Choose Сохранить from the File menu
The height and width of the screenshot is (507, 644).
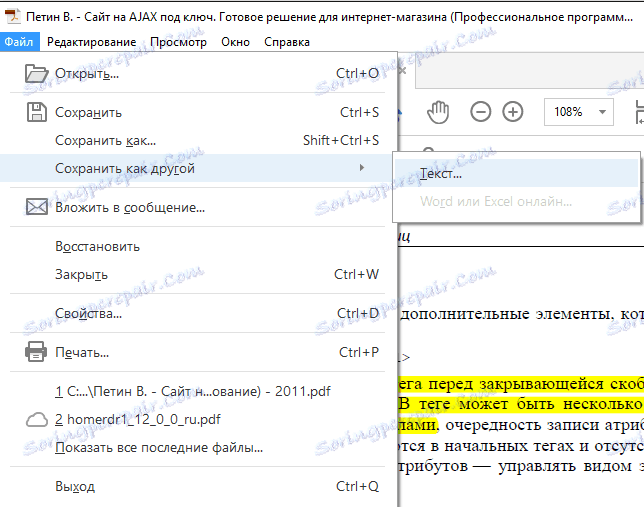coord(199,112)
